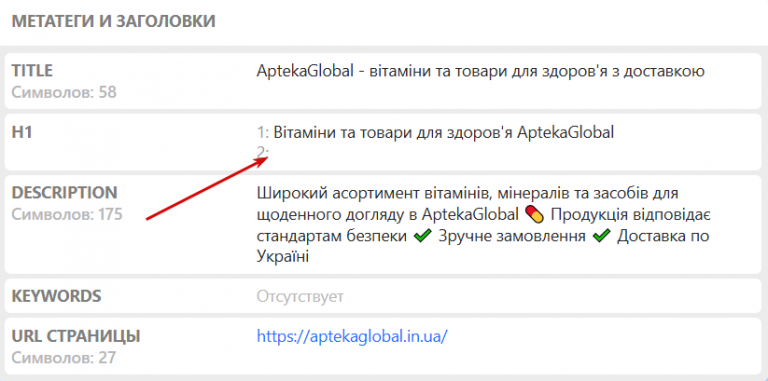Click the description text Широкий асортимент вітамінів
The image size is (768, 381).
(483, 225)
